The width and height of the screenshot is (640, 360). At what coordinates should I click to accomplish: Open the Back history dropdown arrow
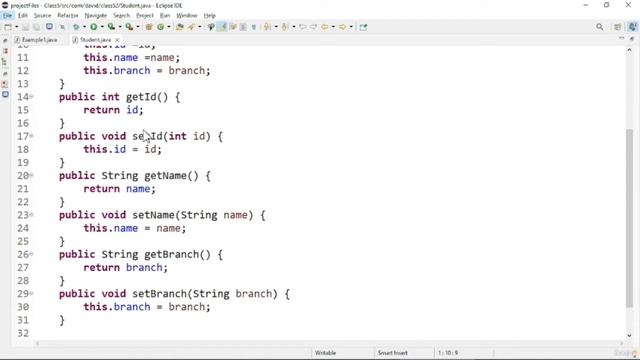(333, 27)
